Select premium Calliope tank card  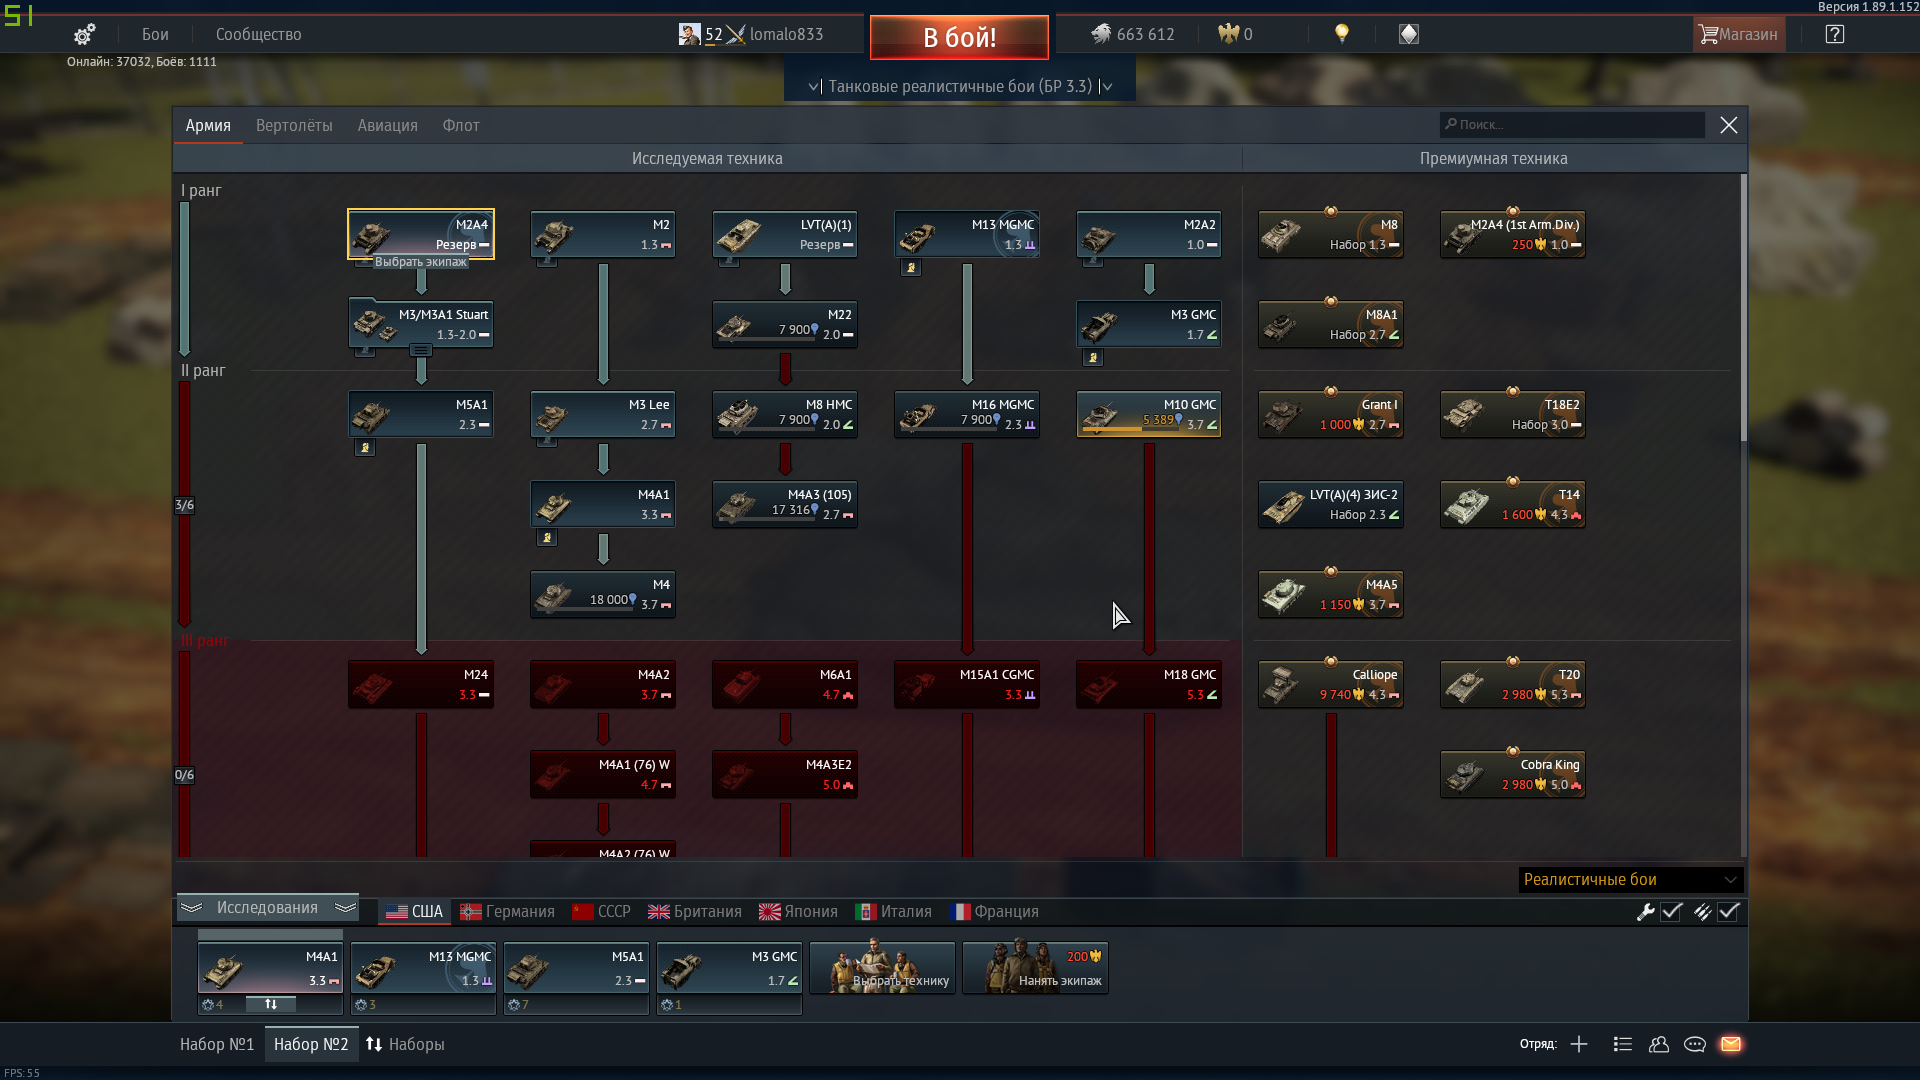1331,684
